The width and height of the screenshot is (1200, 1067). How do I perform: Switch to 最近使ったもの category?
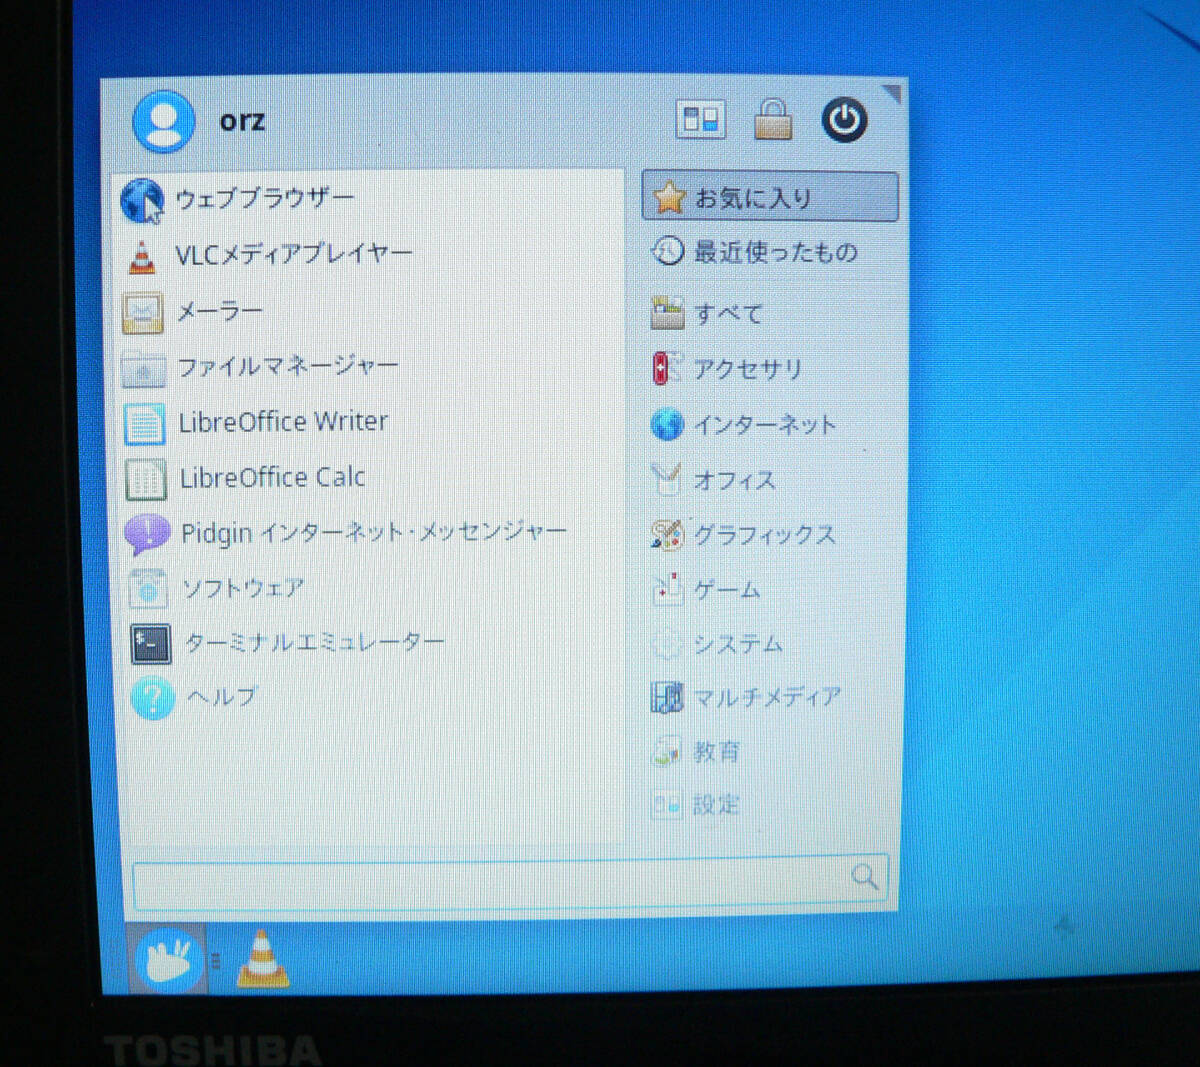pos(775,252)
